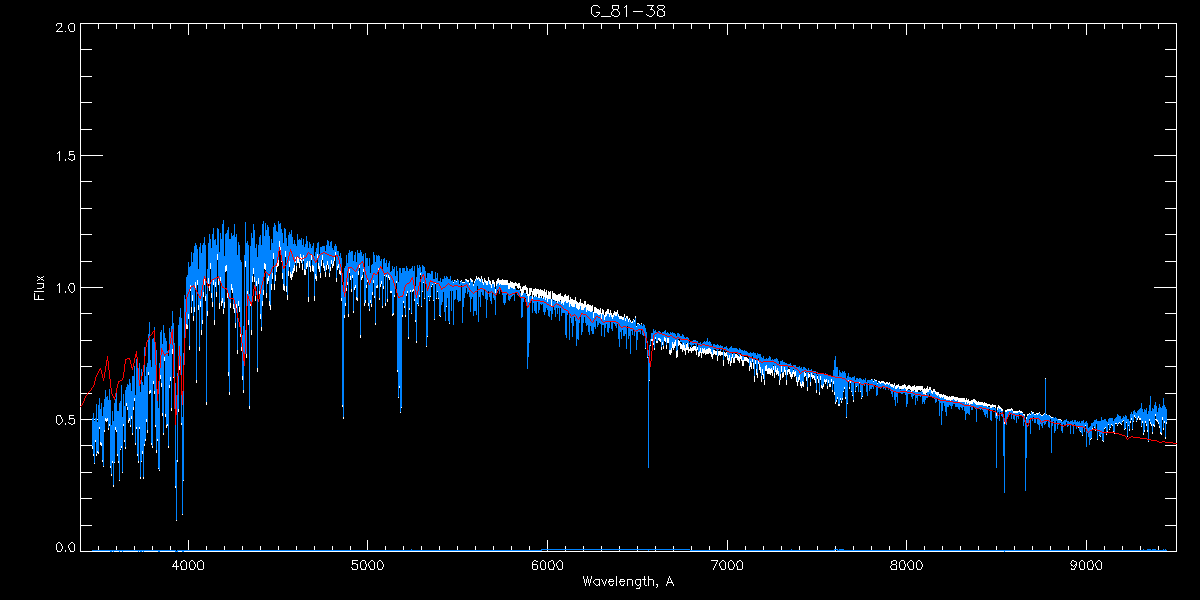This screenshot has width=1200, height=600.
Task: Click the 2.0 flux tick label
Action: [66, 27]
